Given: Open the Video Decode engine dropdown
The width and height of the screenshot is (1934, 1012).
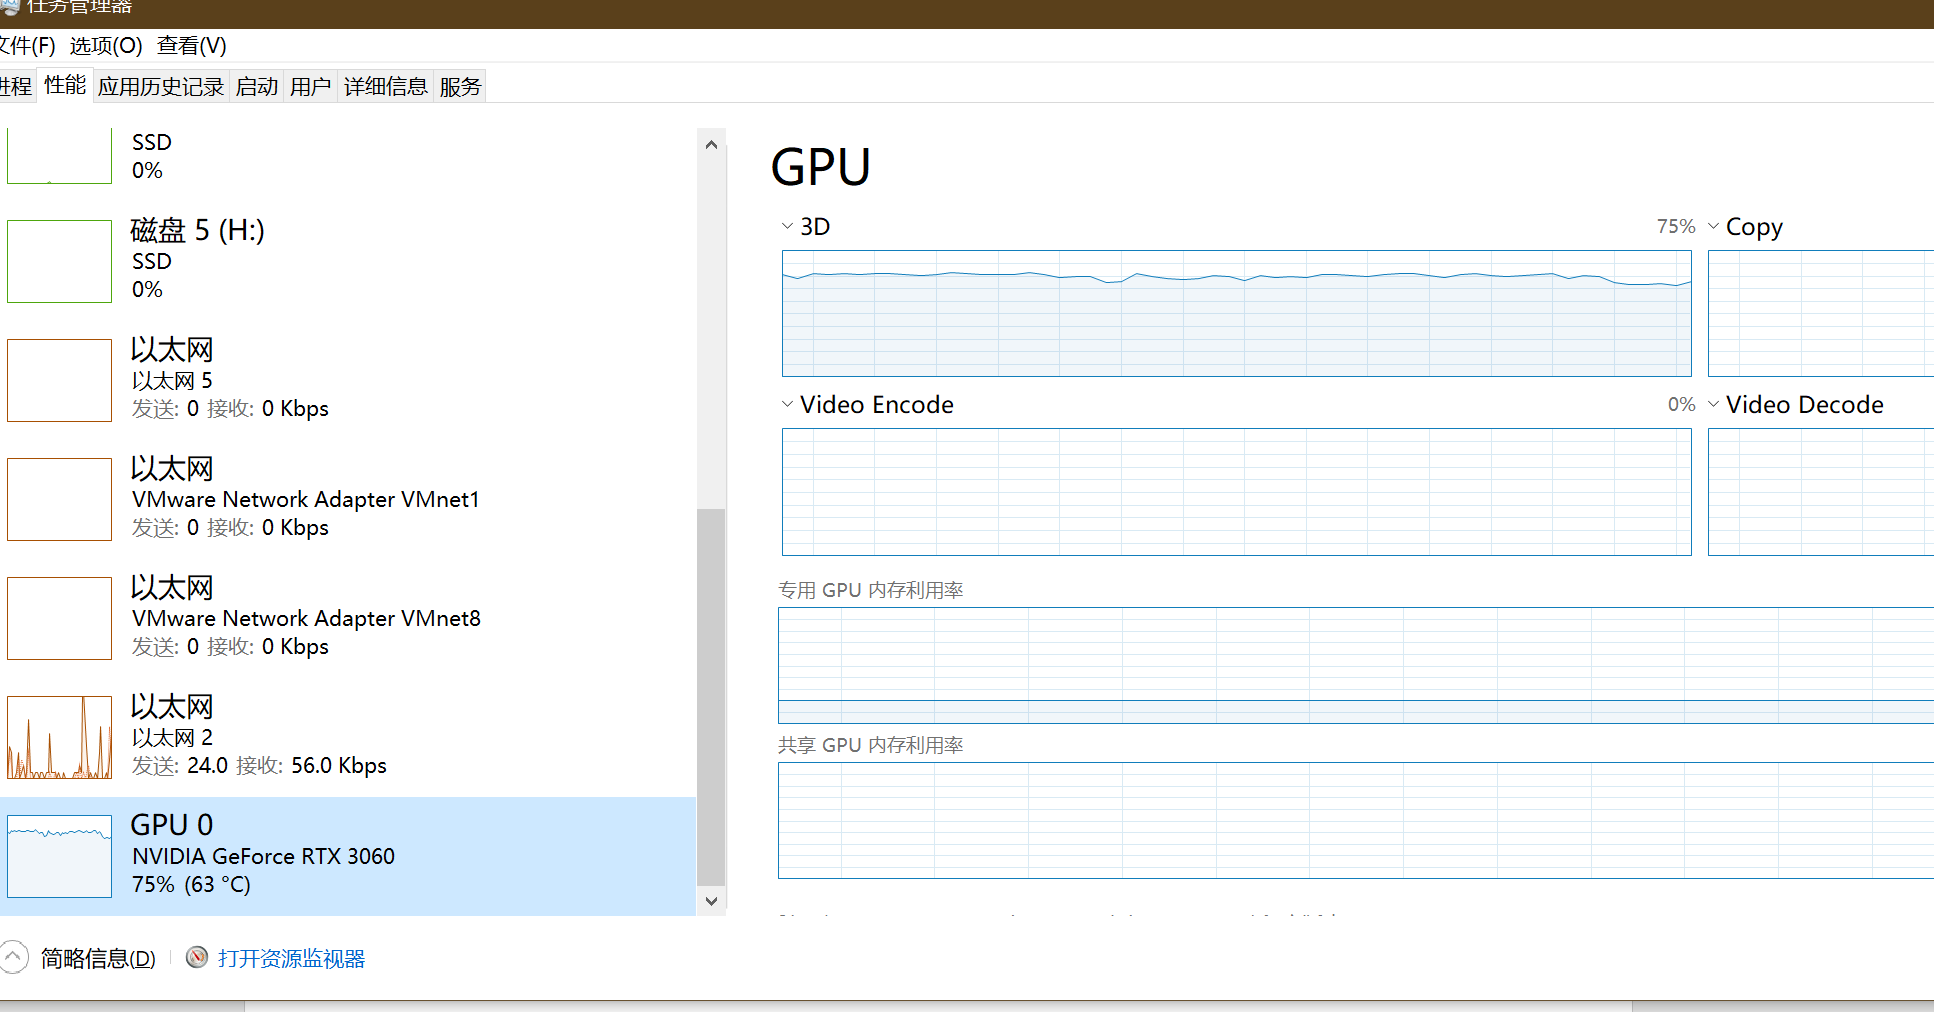Looking at the screenshot, I should point(1714,405).
